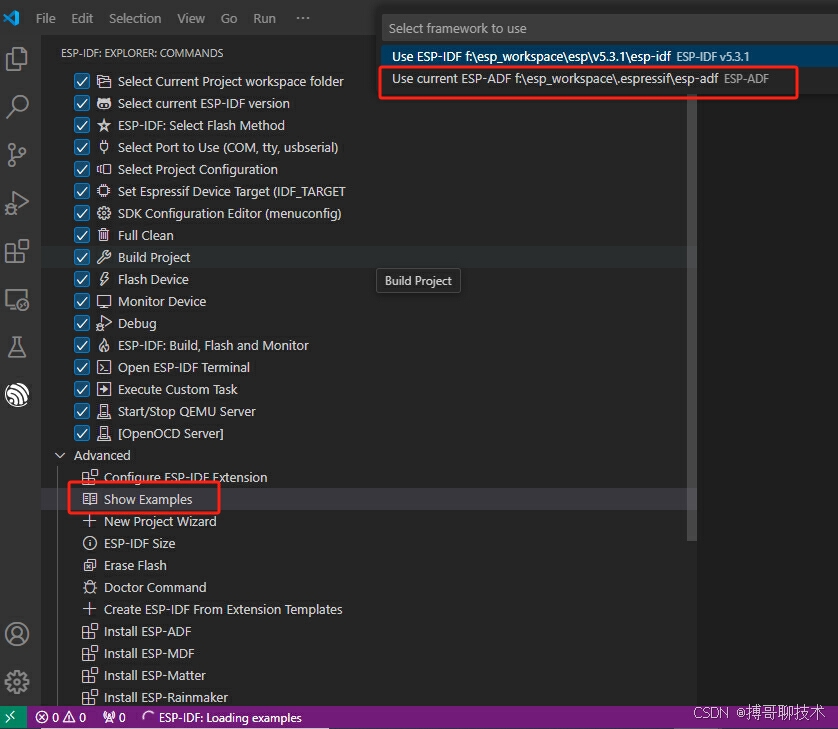Image resolution: width=838 pixels, height=729 pixels.
Task: Click the ports forwarded status bar item
Action: (x=114, y=717)
